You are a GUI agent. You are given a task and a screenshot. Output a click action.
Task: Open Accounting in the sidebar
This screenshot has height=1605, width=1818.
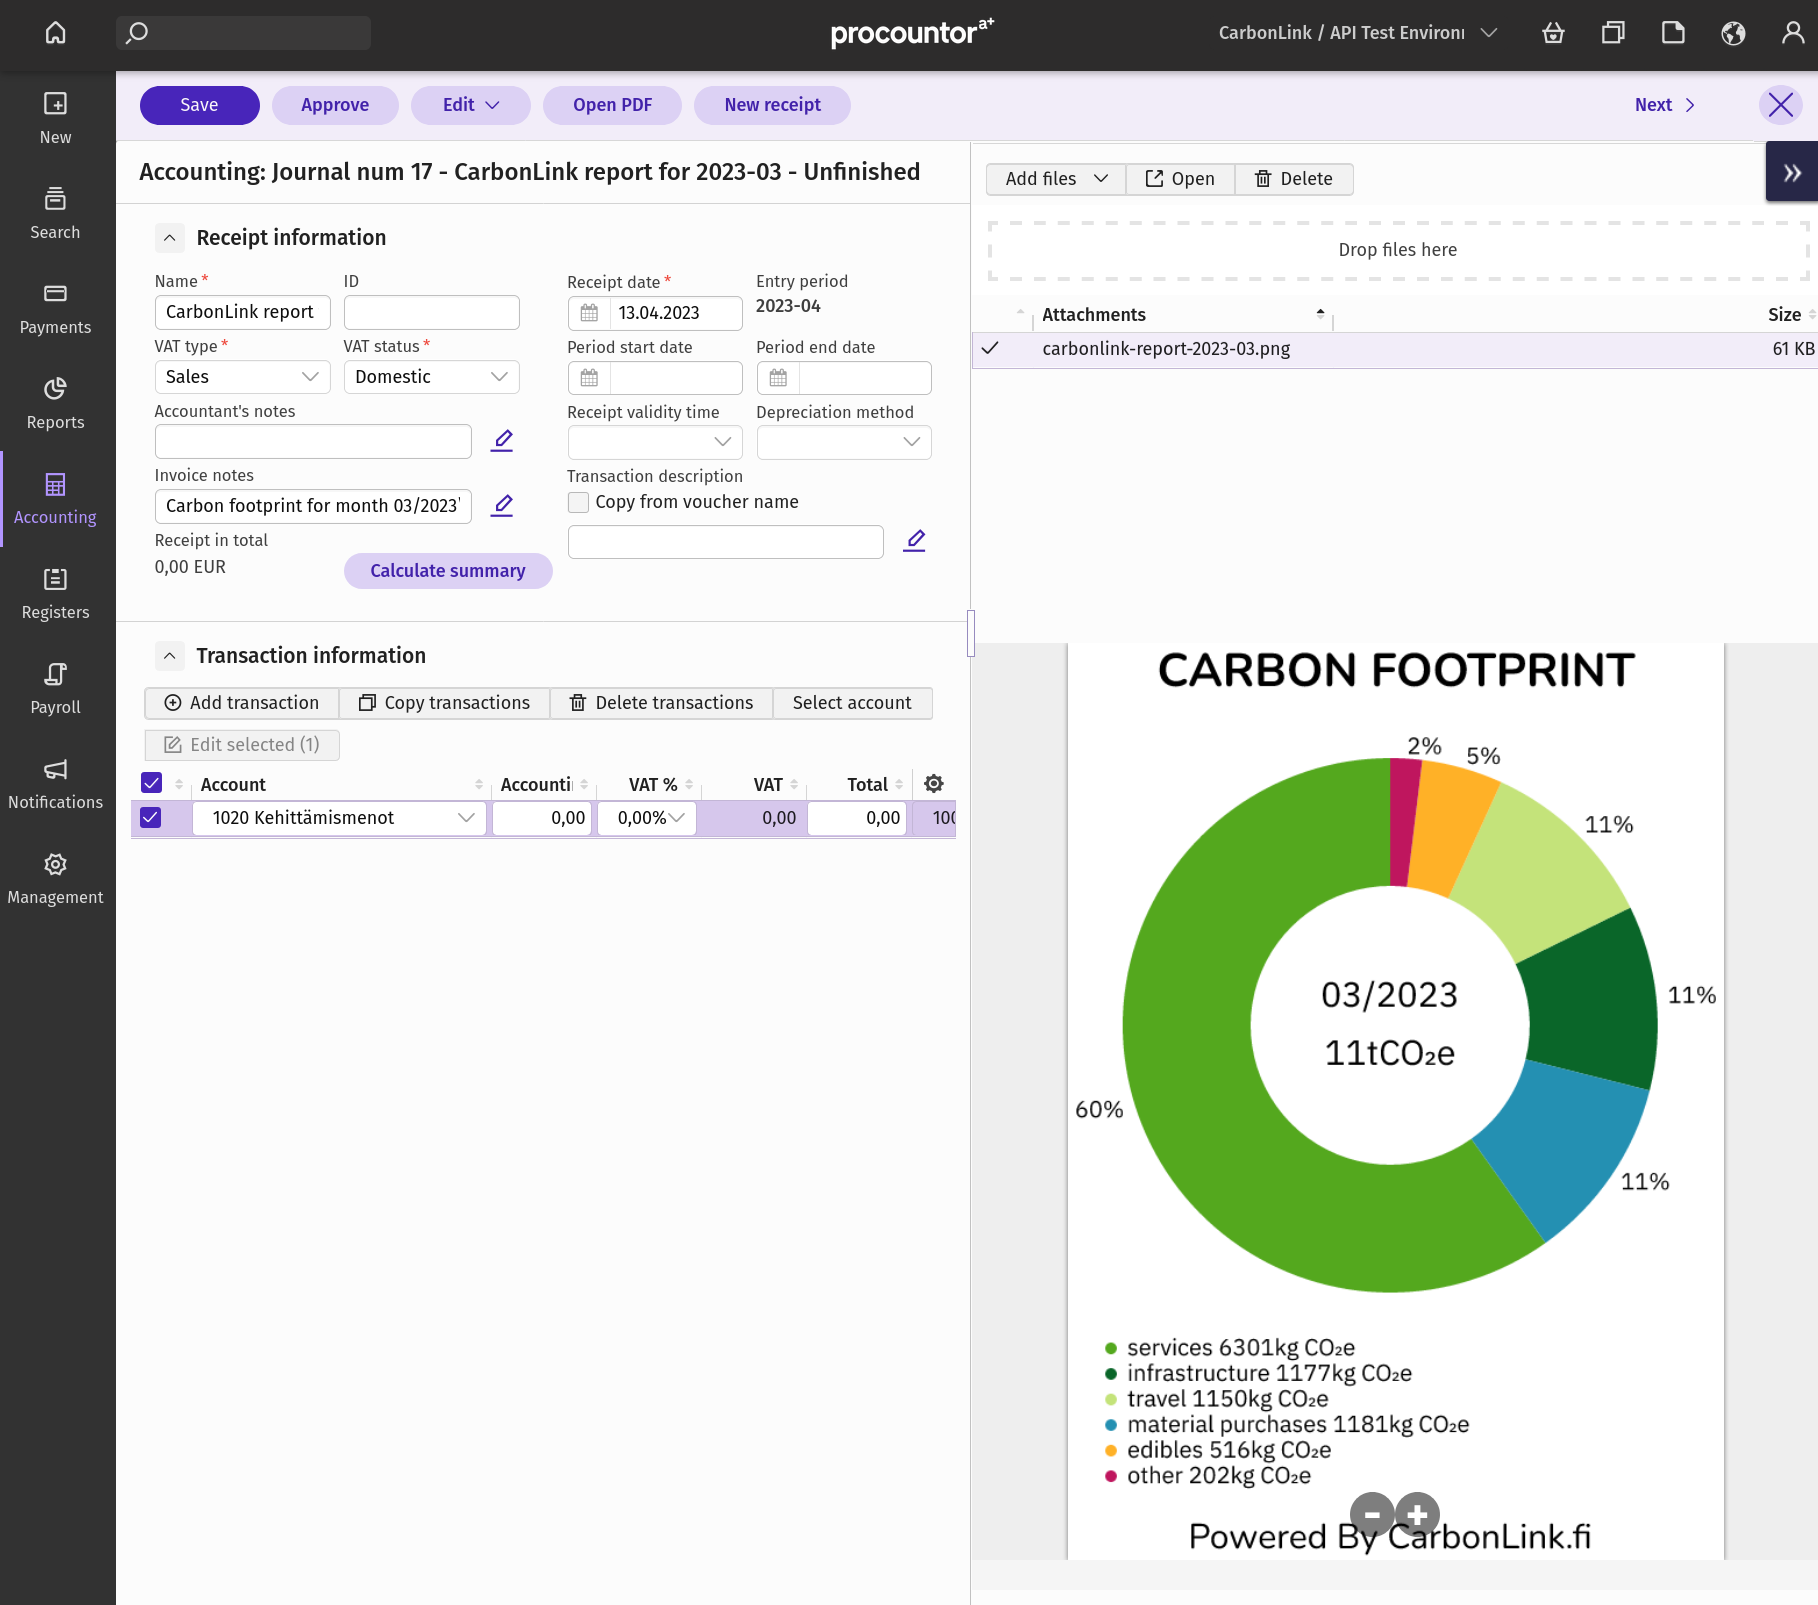[56, 498]
